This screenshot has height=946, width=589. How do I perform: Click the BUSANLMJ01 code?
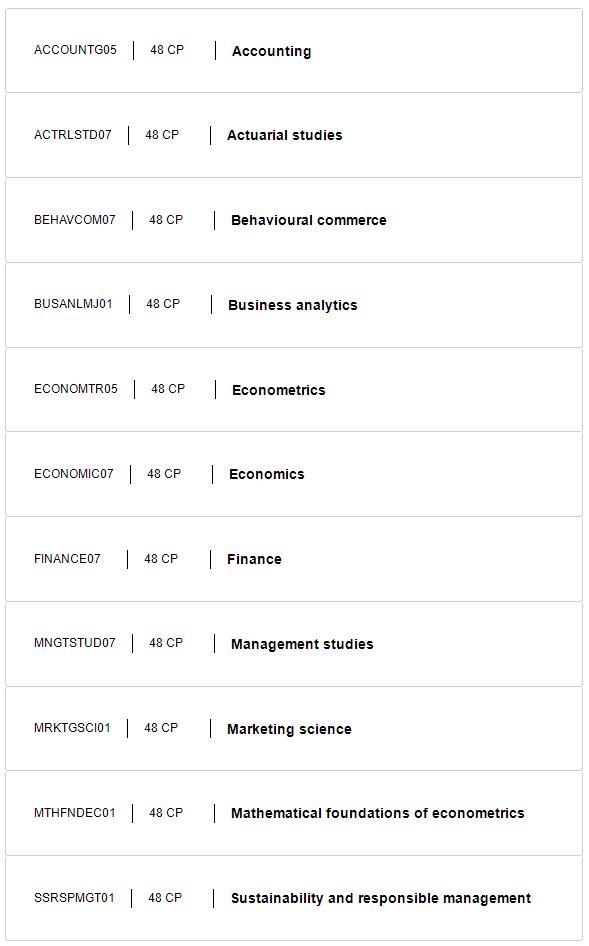tap(74, 304)
